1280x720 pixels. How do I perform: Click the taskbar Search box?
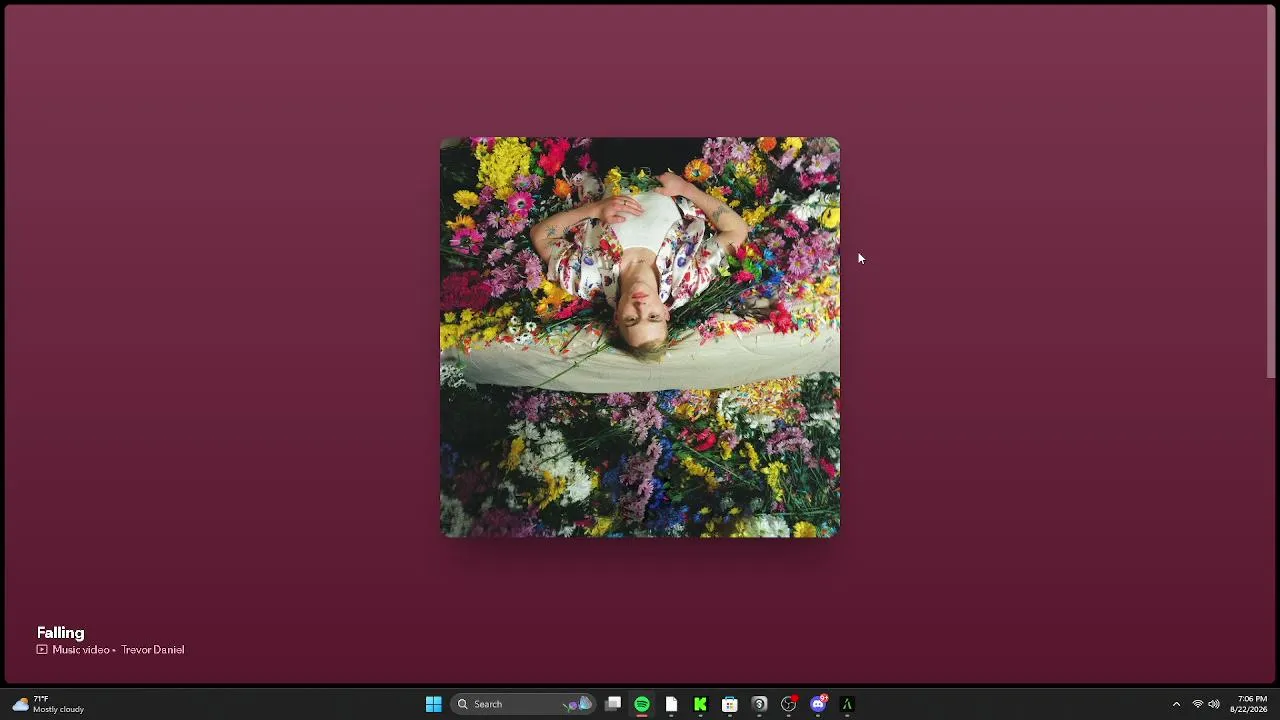click(x=523, y=704)
